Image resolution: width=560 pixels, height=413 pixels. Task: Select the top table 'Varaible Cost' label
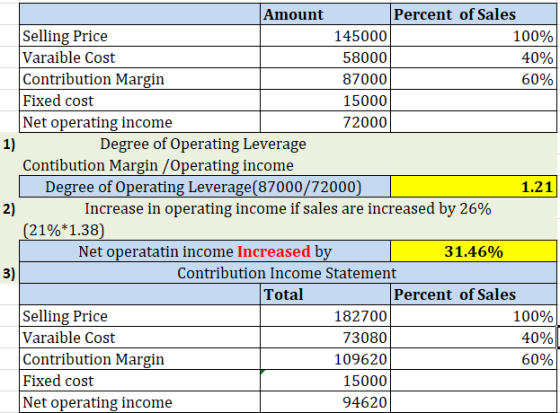[x=140, y=57]
